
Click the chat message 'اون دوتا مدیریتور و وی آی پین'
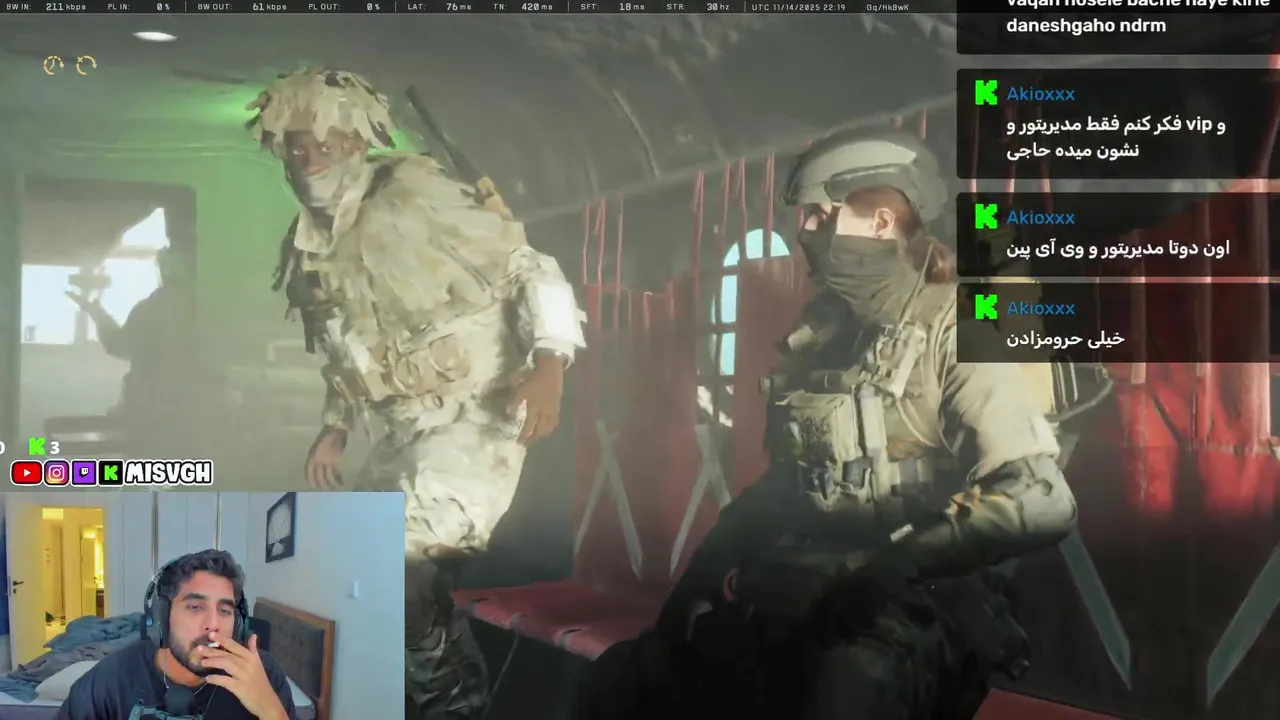pyautogui.click(x=1118, y=248)
